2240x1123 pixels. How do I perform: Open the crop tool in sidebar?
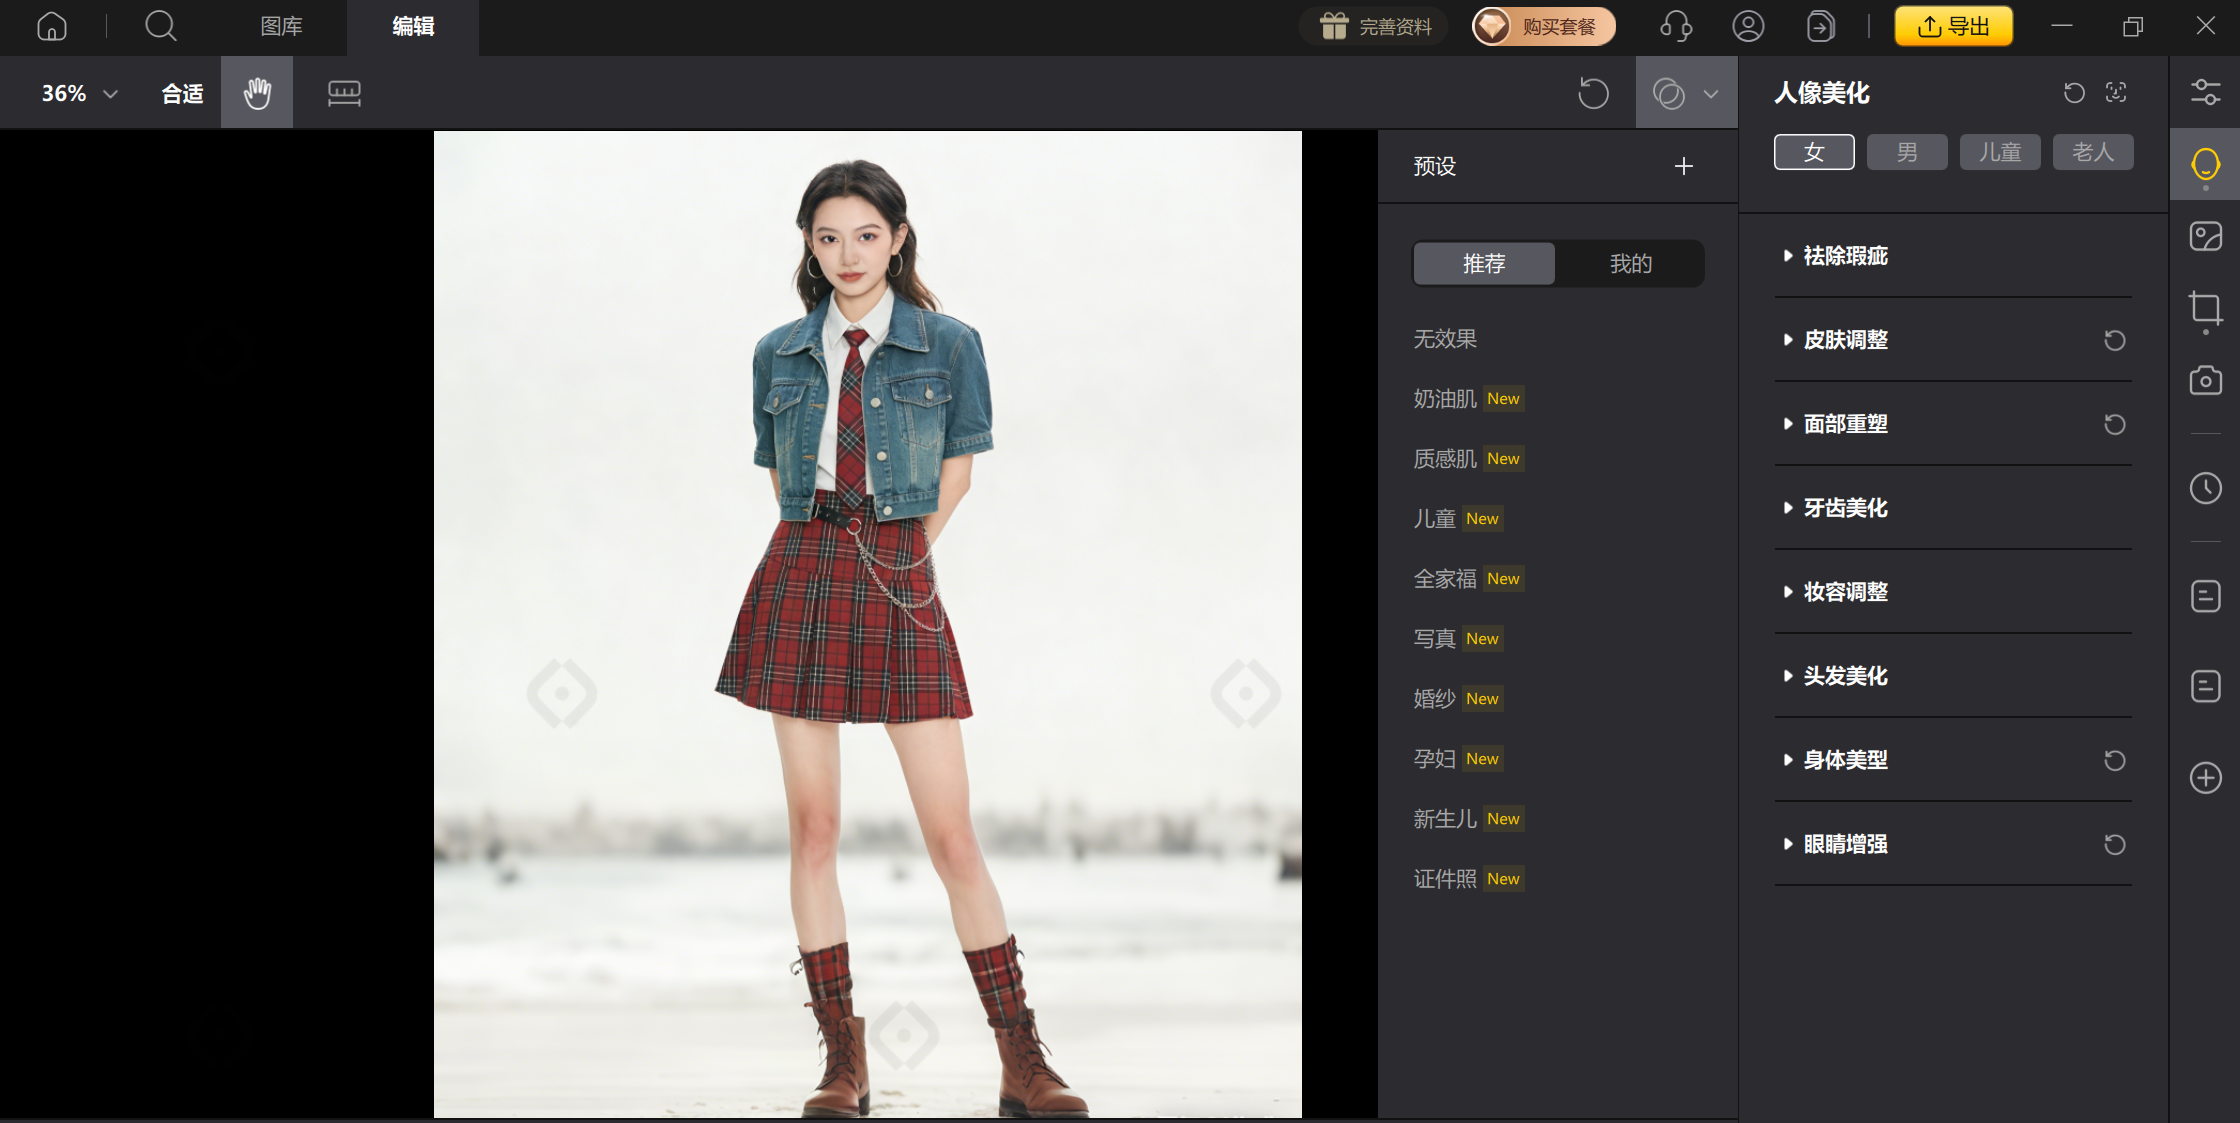[x=2205, y=308]
